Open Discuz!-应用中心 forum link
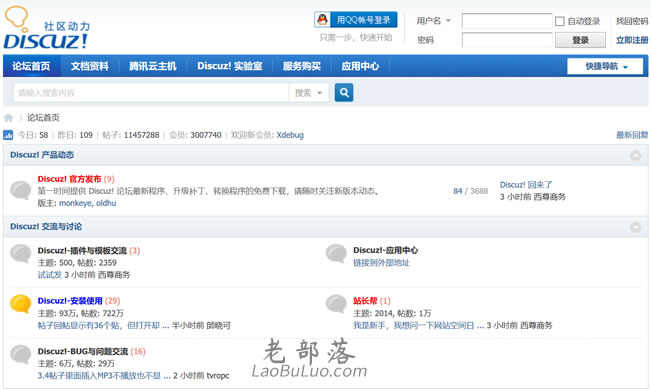The image size is (651, 389). coord(385,250)
